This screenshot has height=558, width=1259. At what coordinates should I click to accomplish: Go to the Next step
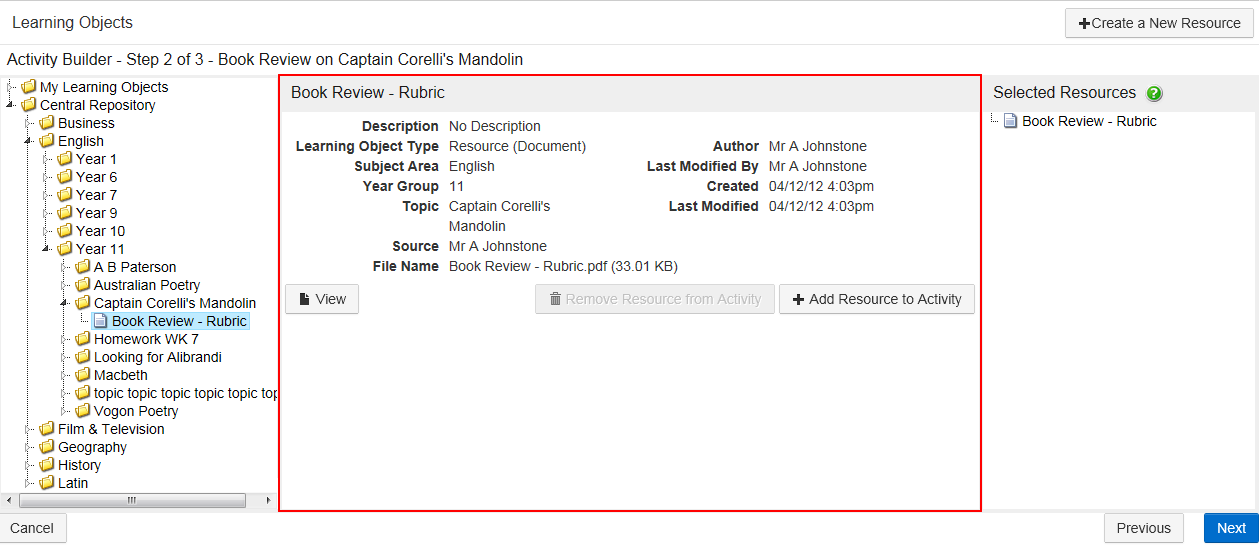coord(1230,528)
